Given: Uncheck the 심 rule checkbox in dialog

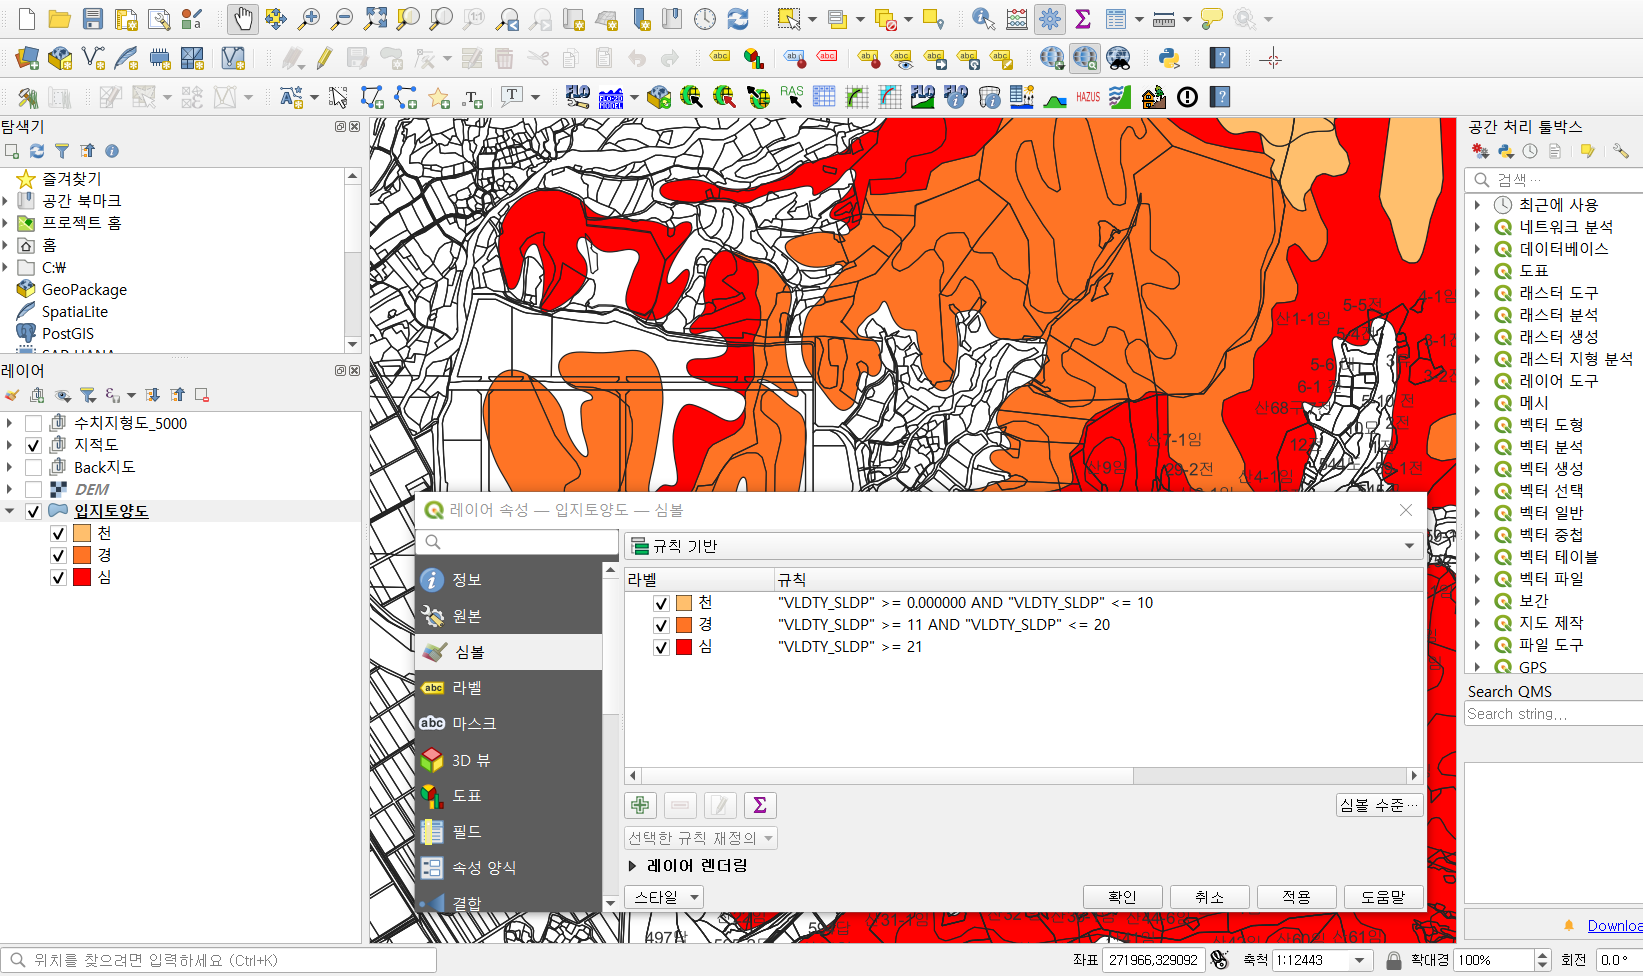Looking at the screenshot, I should 661,647.
